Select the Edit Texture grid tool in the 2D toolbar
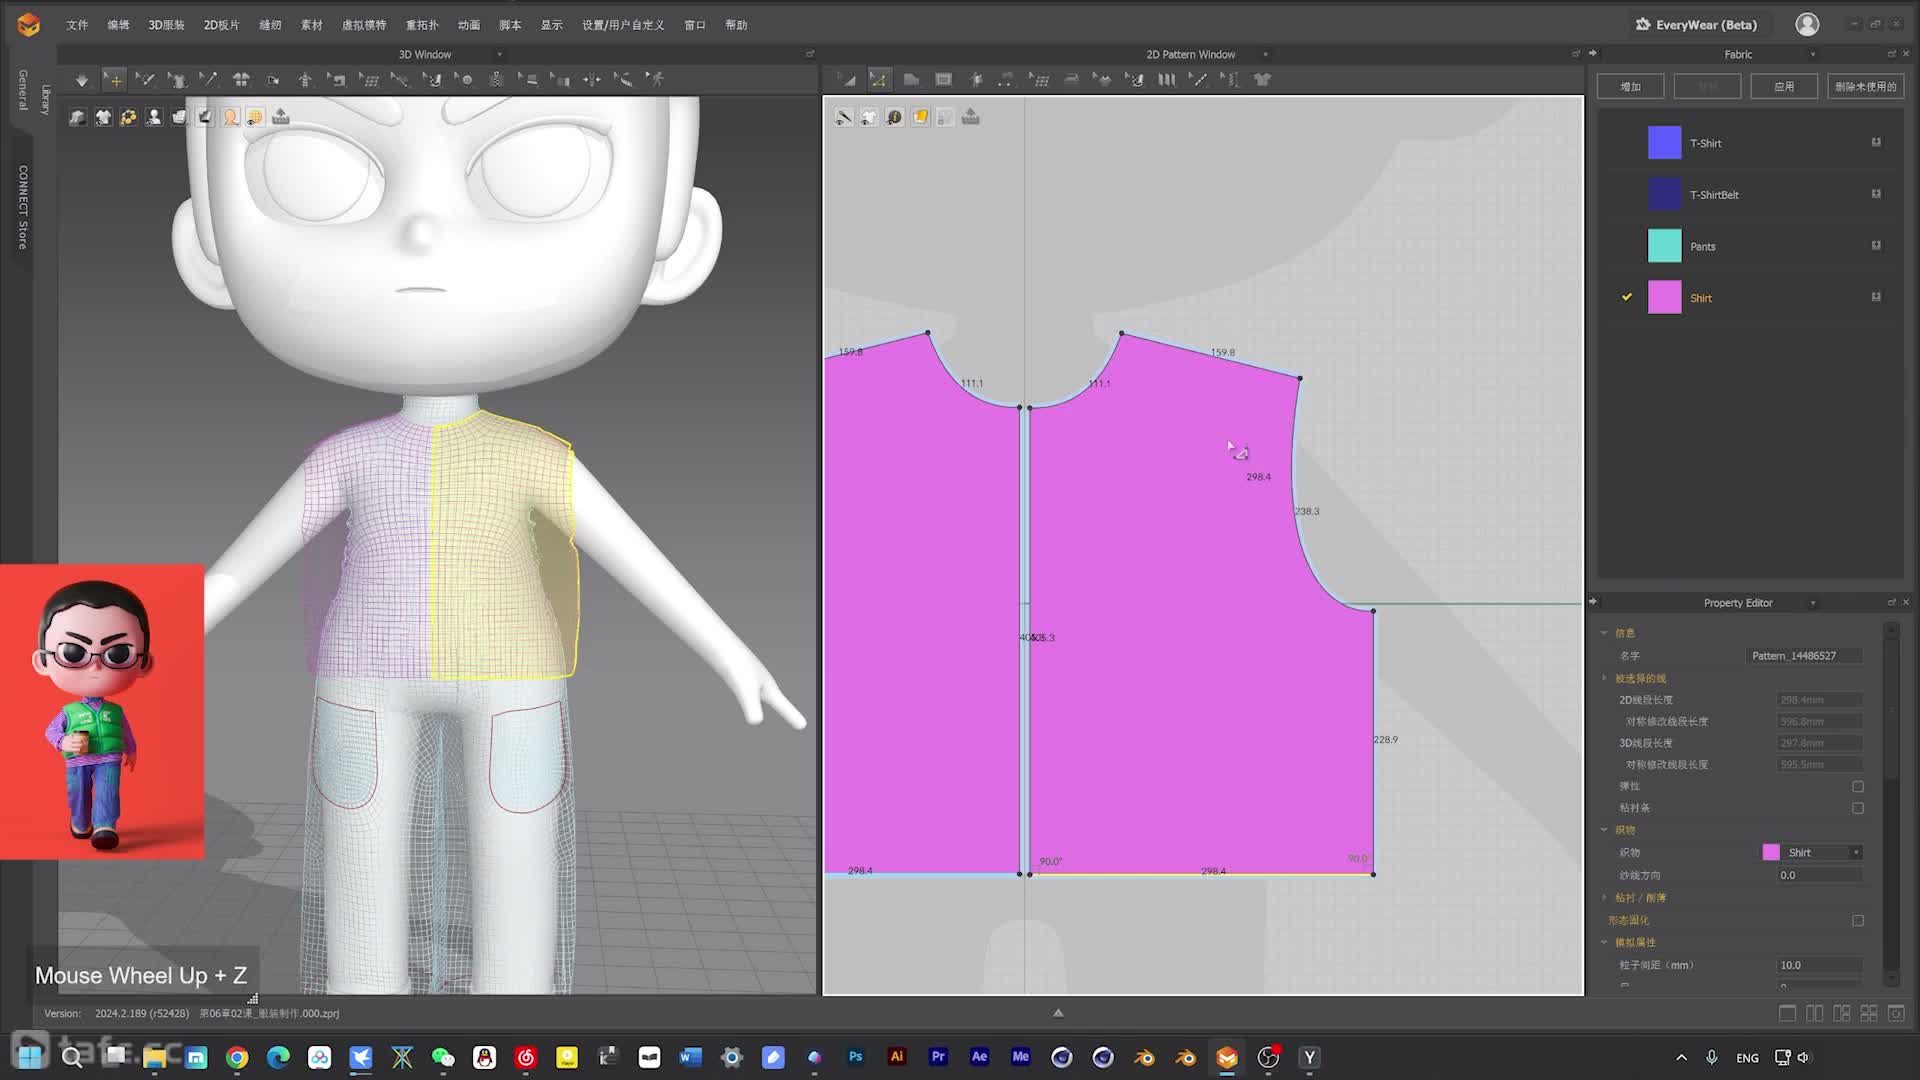The height and width of the screenshot is (1080, 1920). [1039, 80]
